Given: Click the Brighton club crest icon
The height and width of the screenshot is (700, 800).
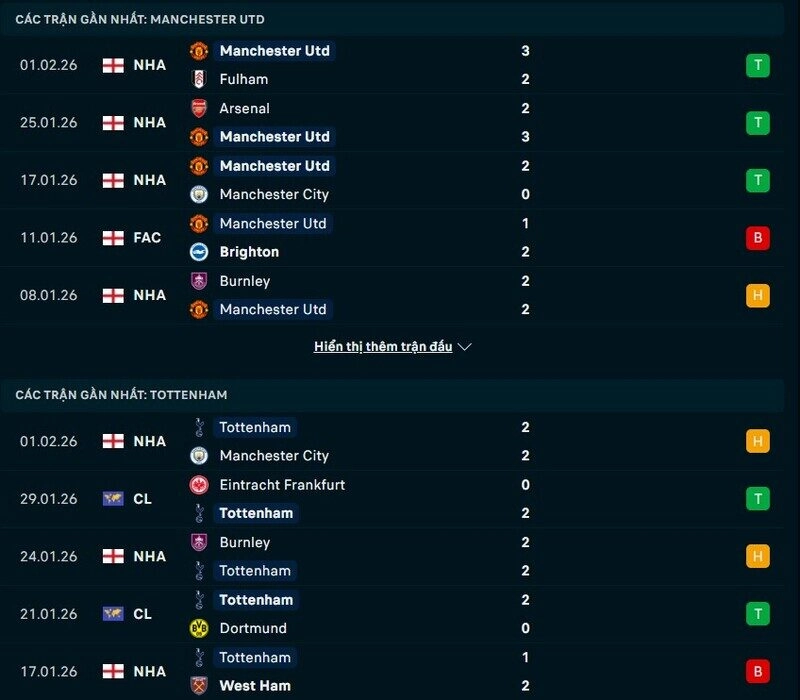Looking at the screenshot, I should (x=199, y=252).
